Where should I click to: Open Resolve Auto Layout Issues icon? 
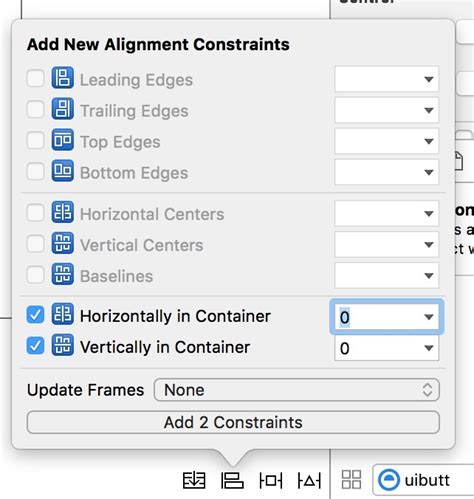[x=309, y=480]
